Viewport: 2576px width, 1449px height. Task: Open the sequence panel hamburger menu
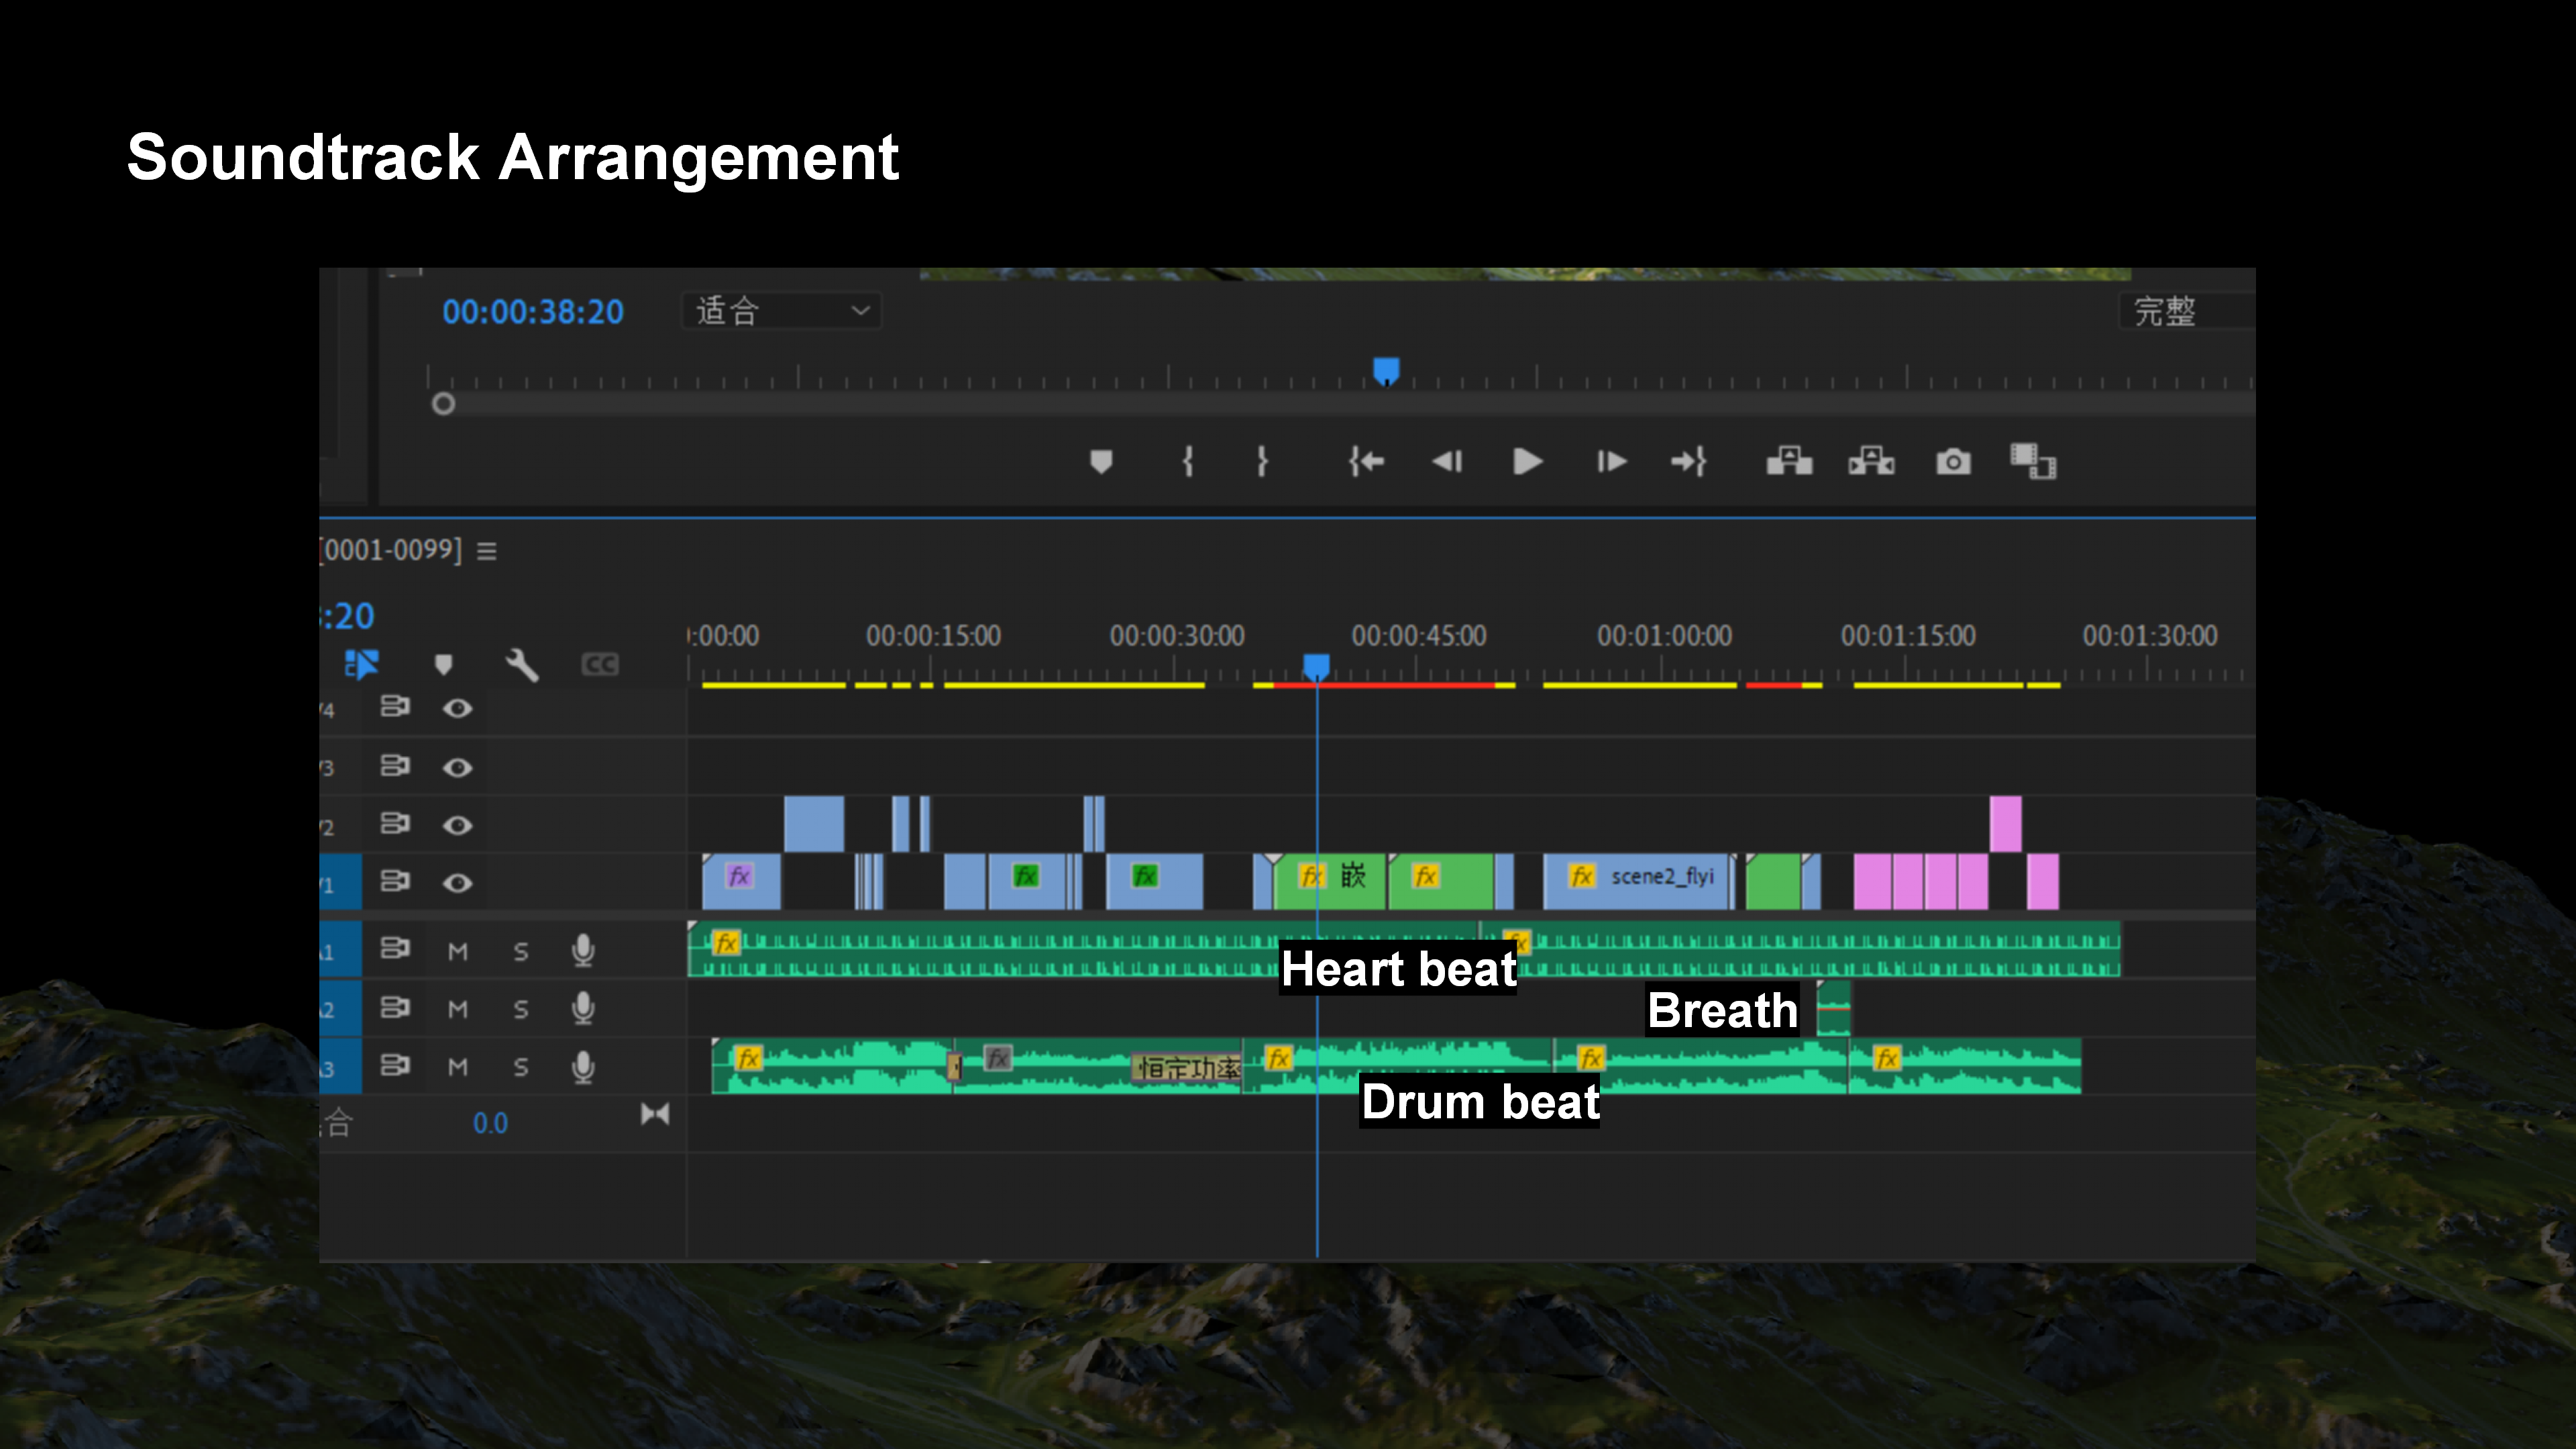(487, 551)
